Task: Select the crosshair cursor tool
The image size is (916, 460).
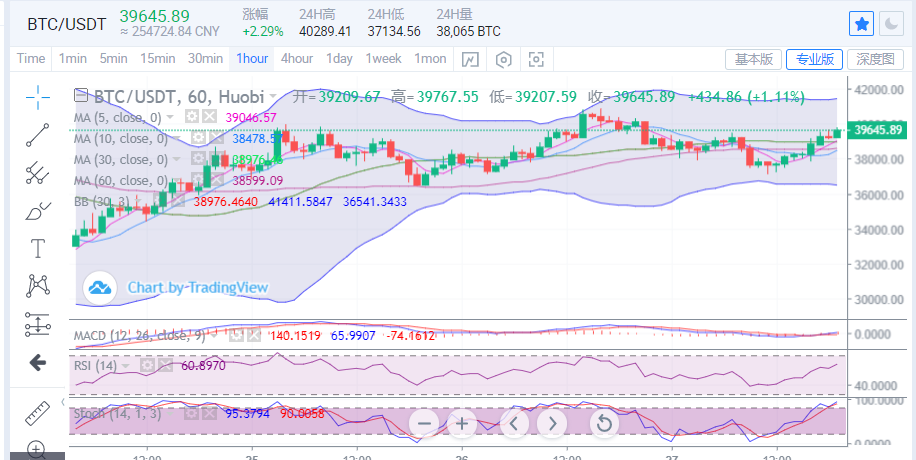Action: [38, 96]
